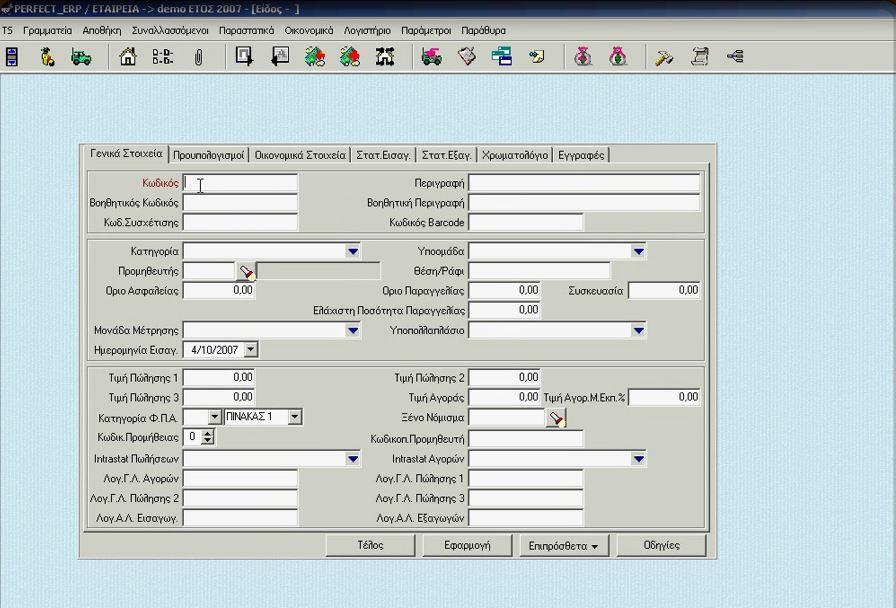Decrease Κωδικ.Προμήθειας with the down arrow
This screenshot has width=896, height=608.
207,441
